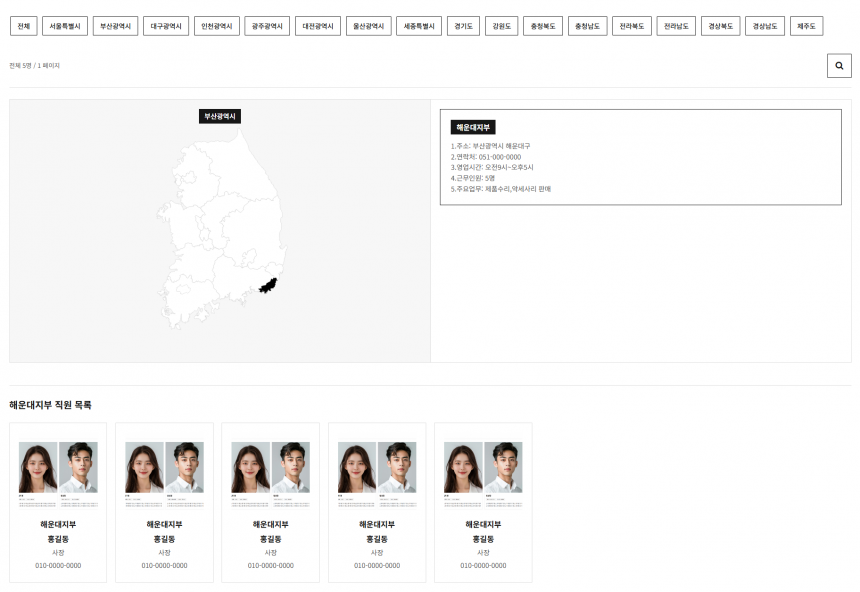Pick the 울산광역시 region button
Viewport: 860px width, 592px height.
pos(369,26)
